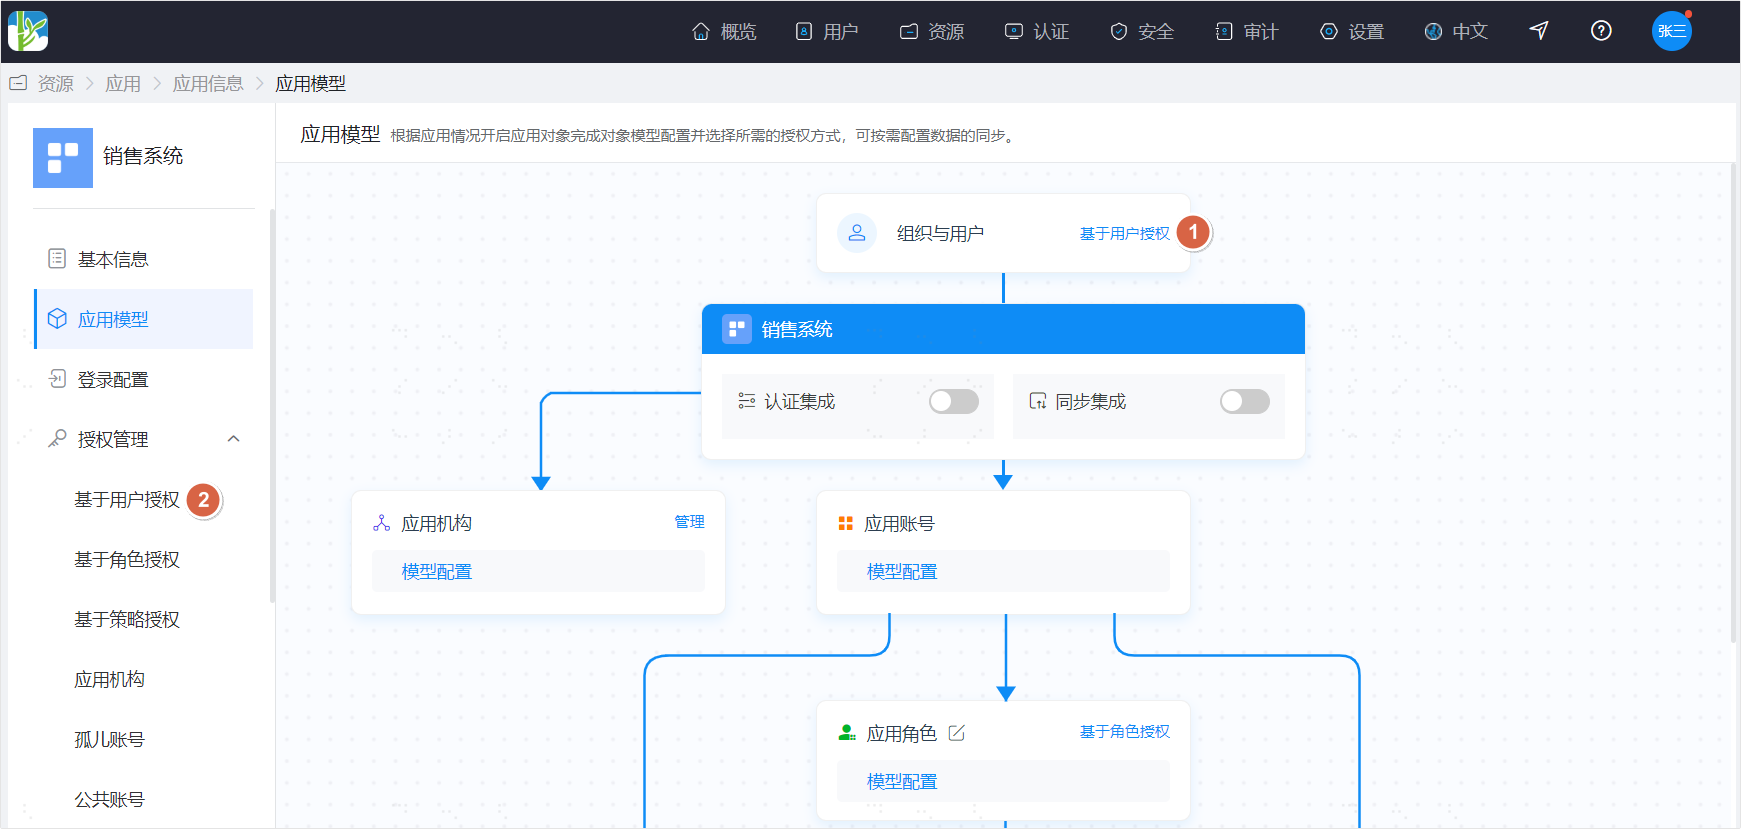Viewport: 1741px width, 829px height.
Task: Click the 应用账号 card title
Action: point(899,523)
